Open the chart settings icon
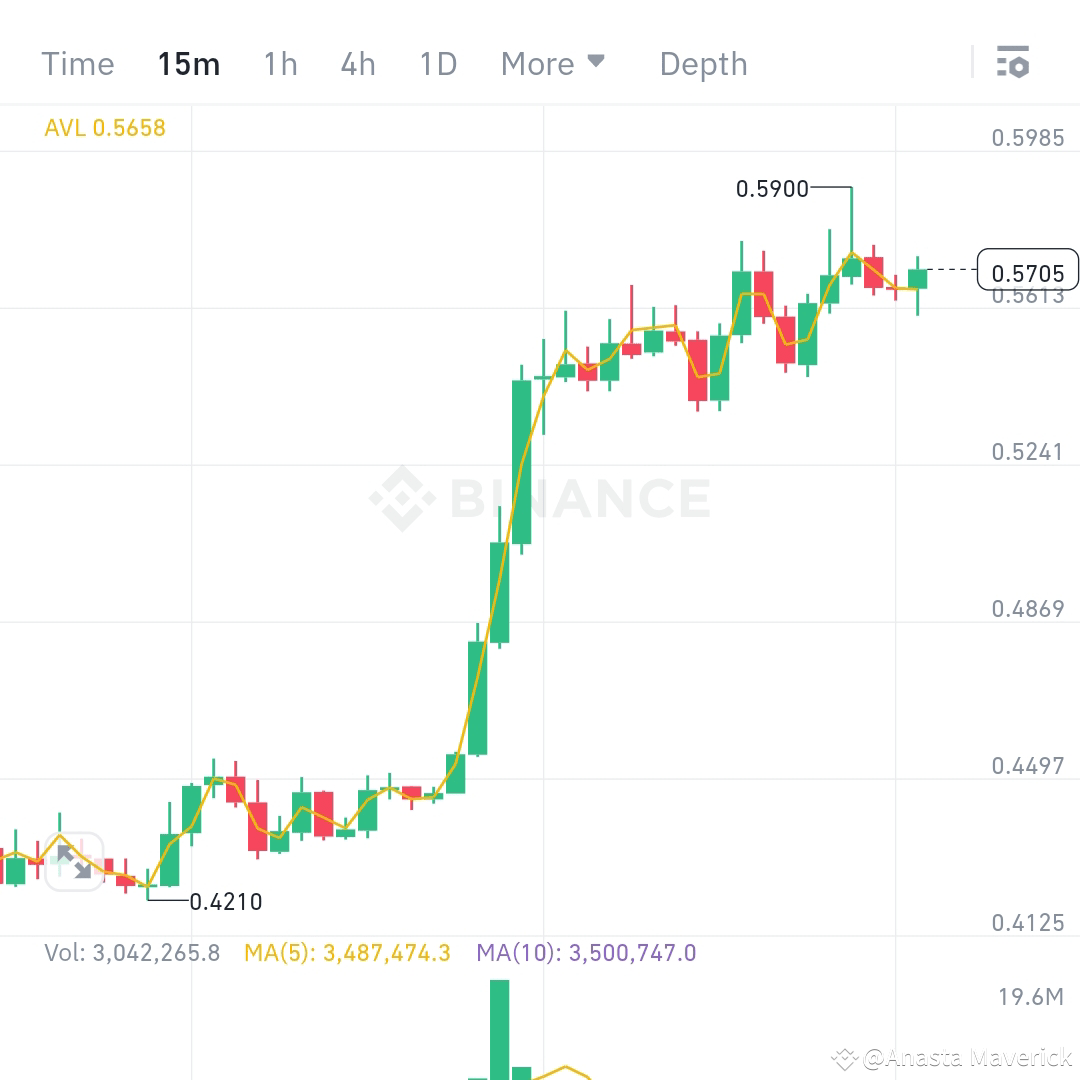 tap(1014, 62)
